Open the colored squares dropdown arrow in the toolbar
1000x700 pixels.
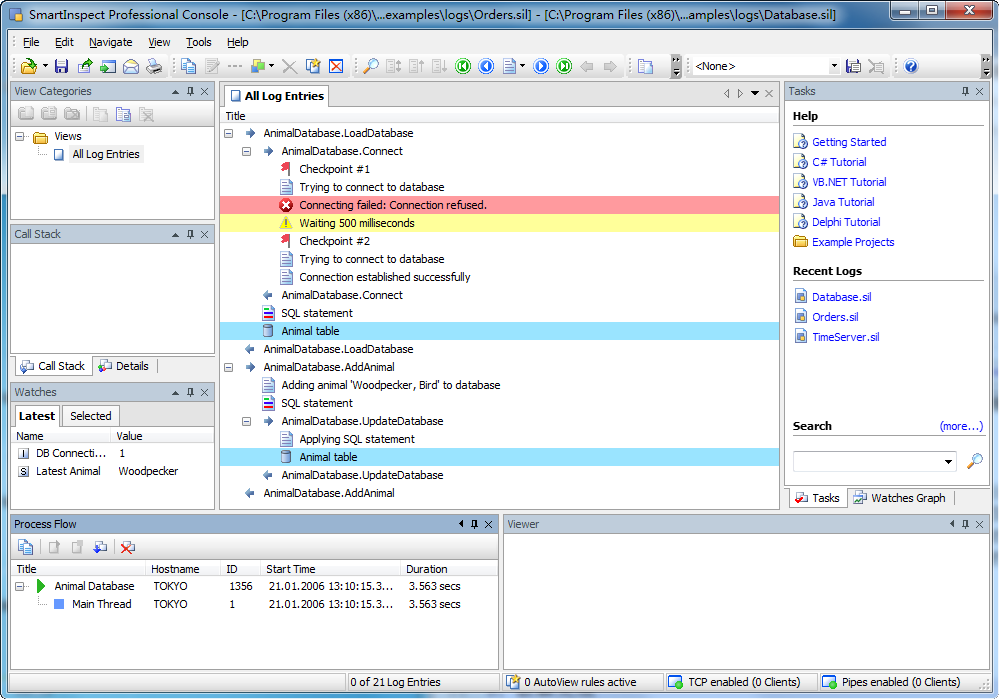[x=272, y=66]
